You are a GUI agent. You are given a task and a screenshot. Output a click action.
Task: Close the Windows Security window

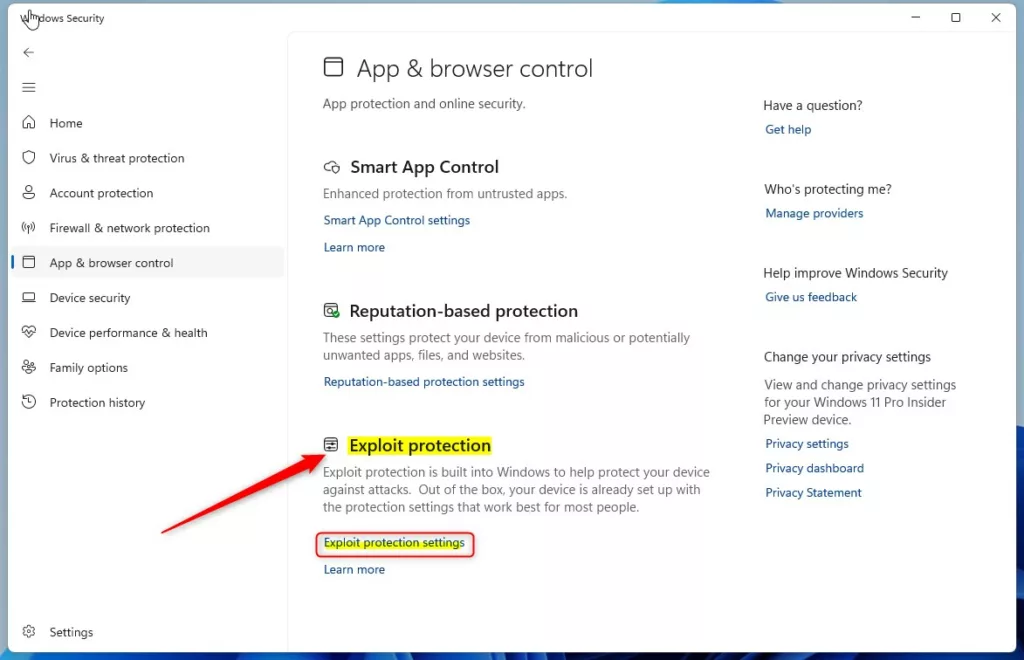[x=995, y=18]
